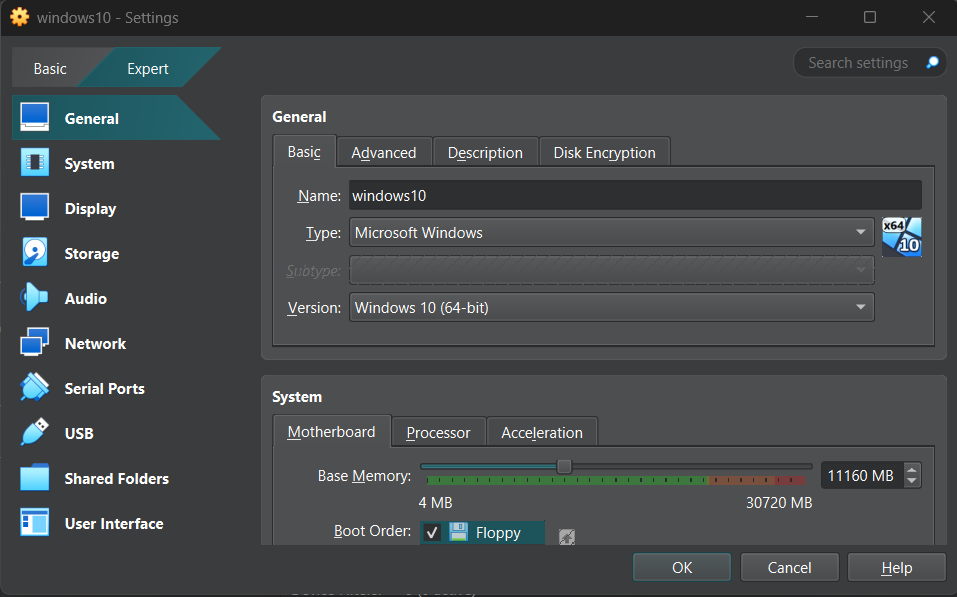Select the Serial Ports label in the sidebar
957x597 pixels.
104,389
